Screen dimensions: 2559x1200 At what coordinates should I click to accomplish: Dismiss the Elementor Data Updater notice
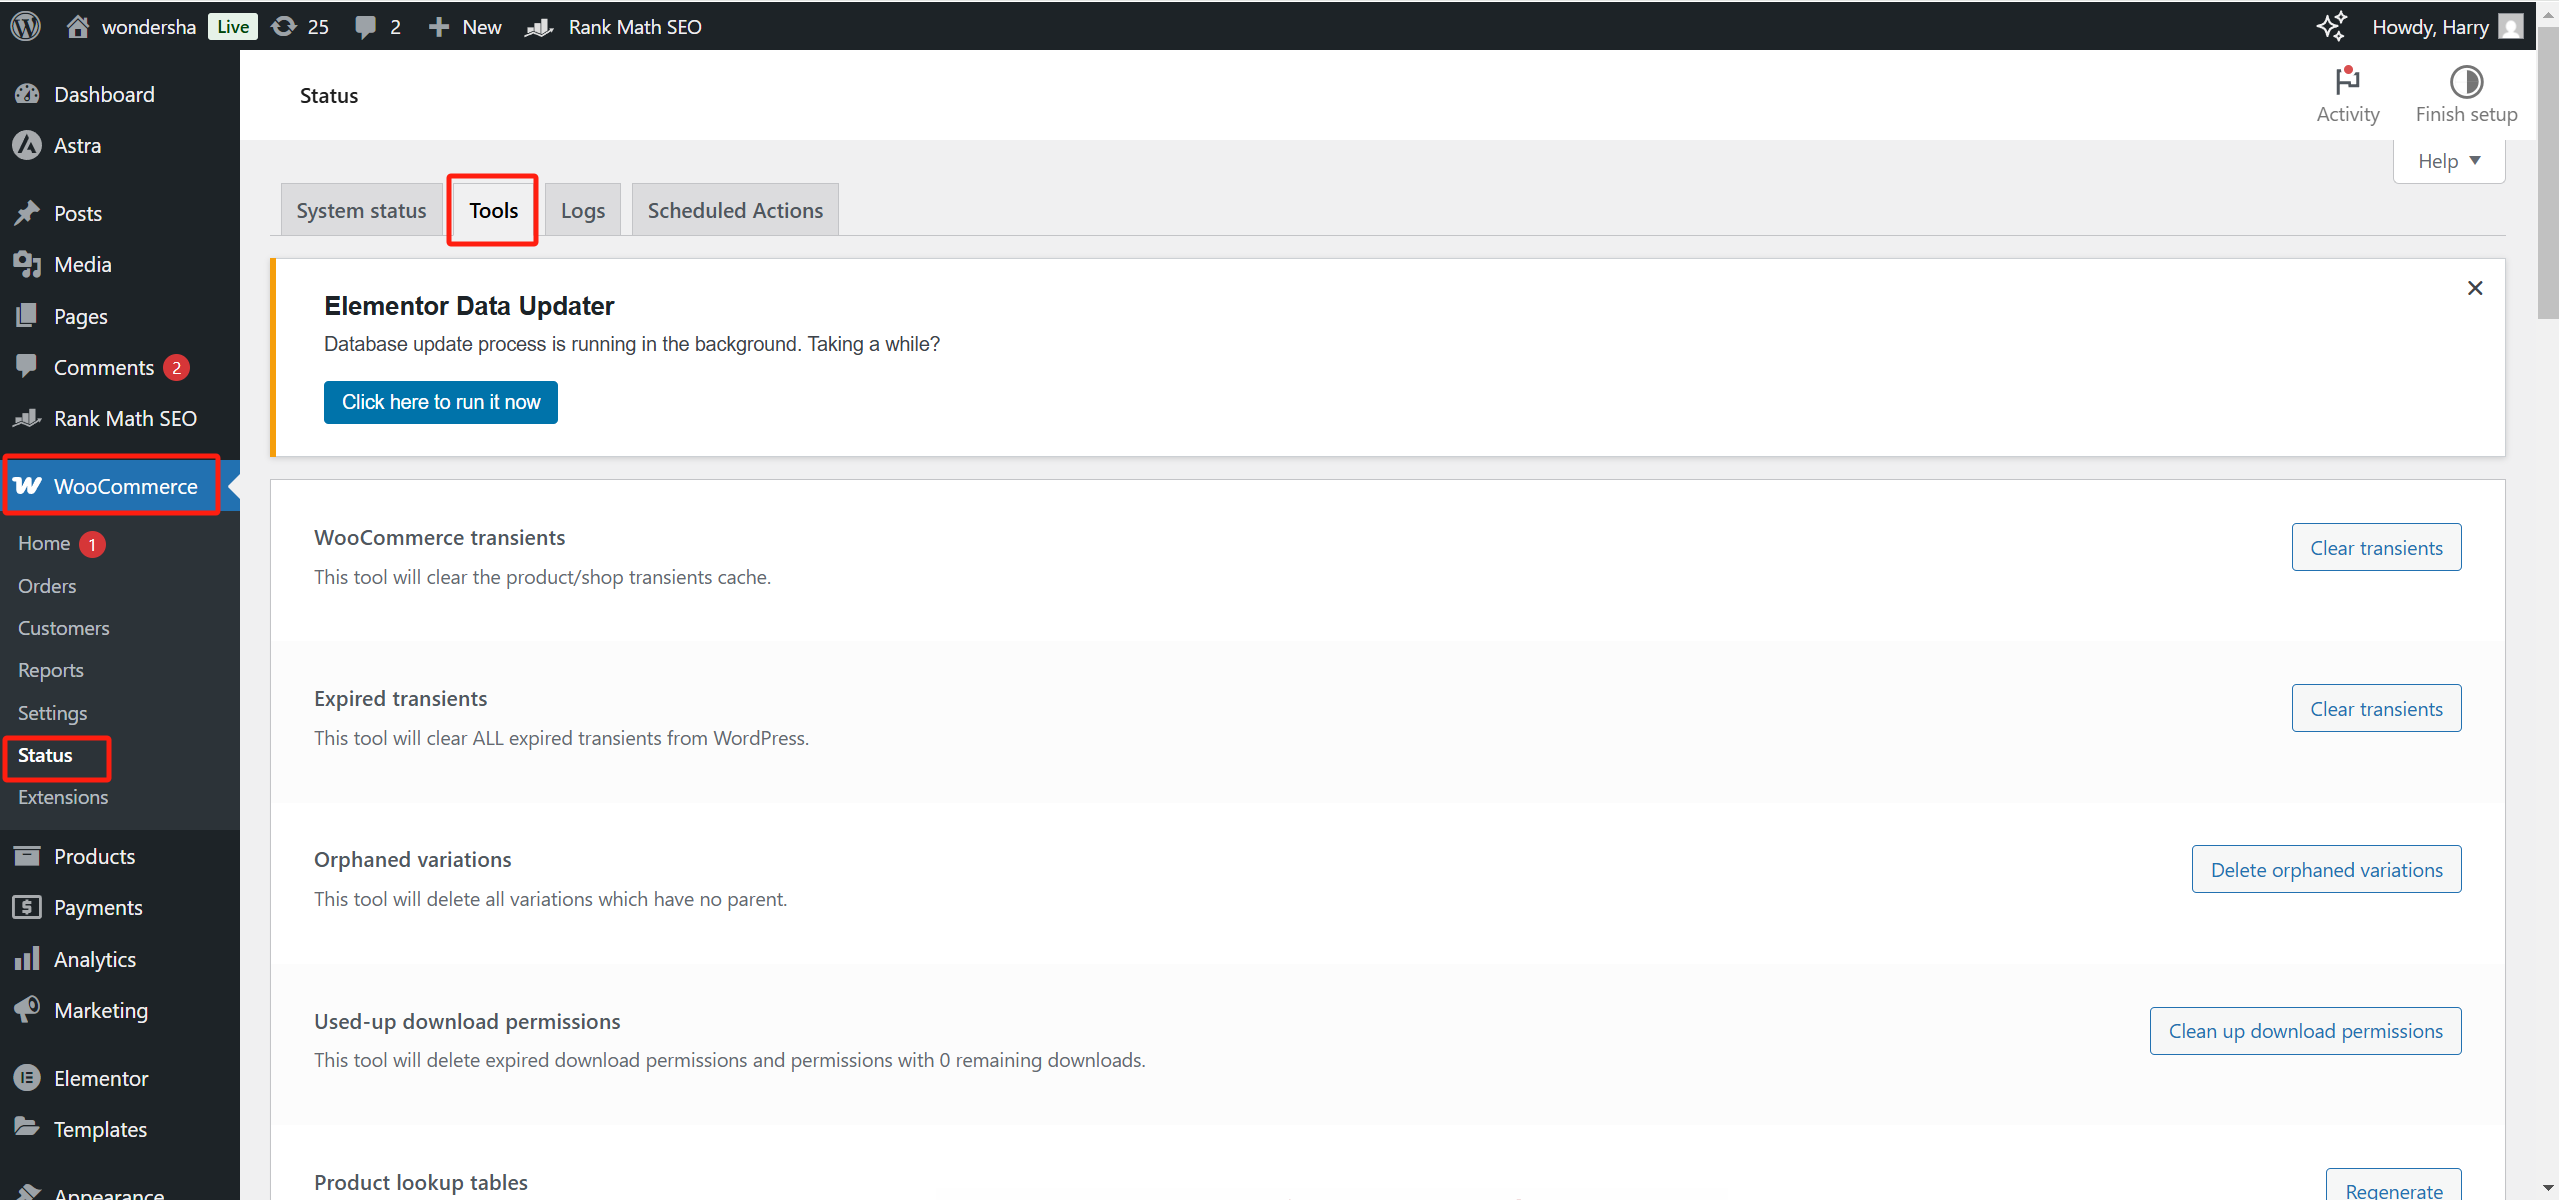click(2474, 288)
